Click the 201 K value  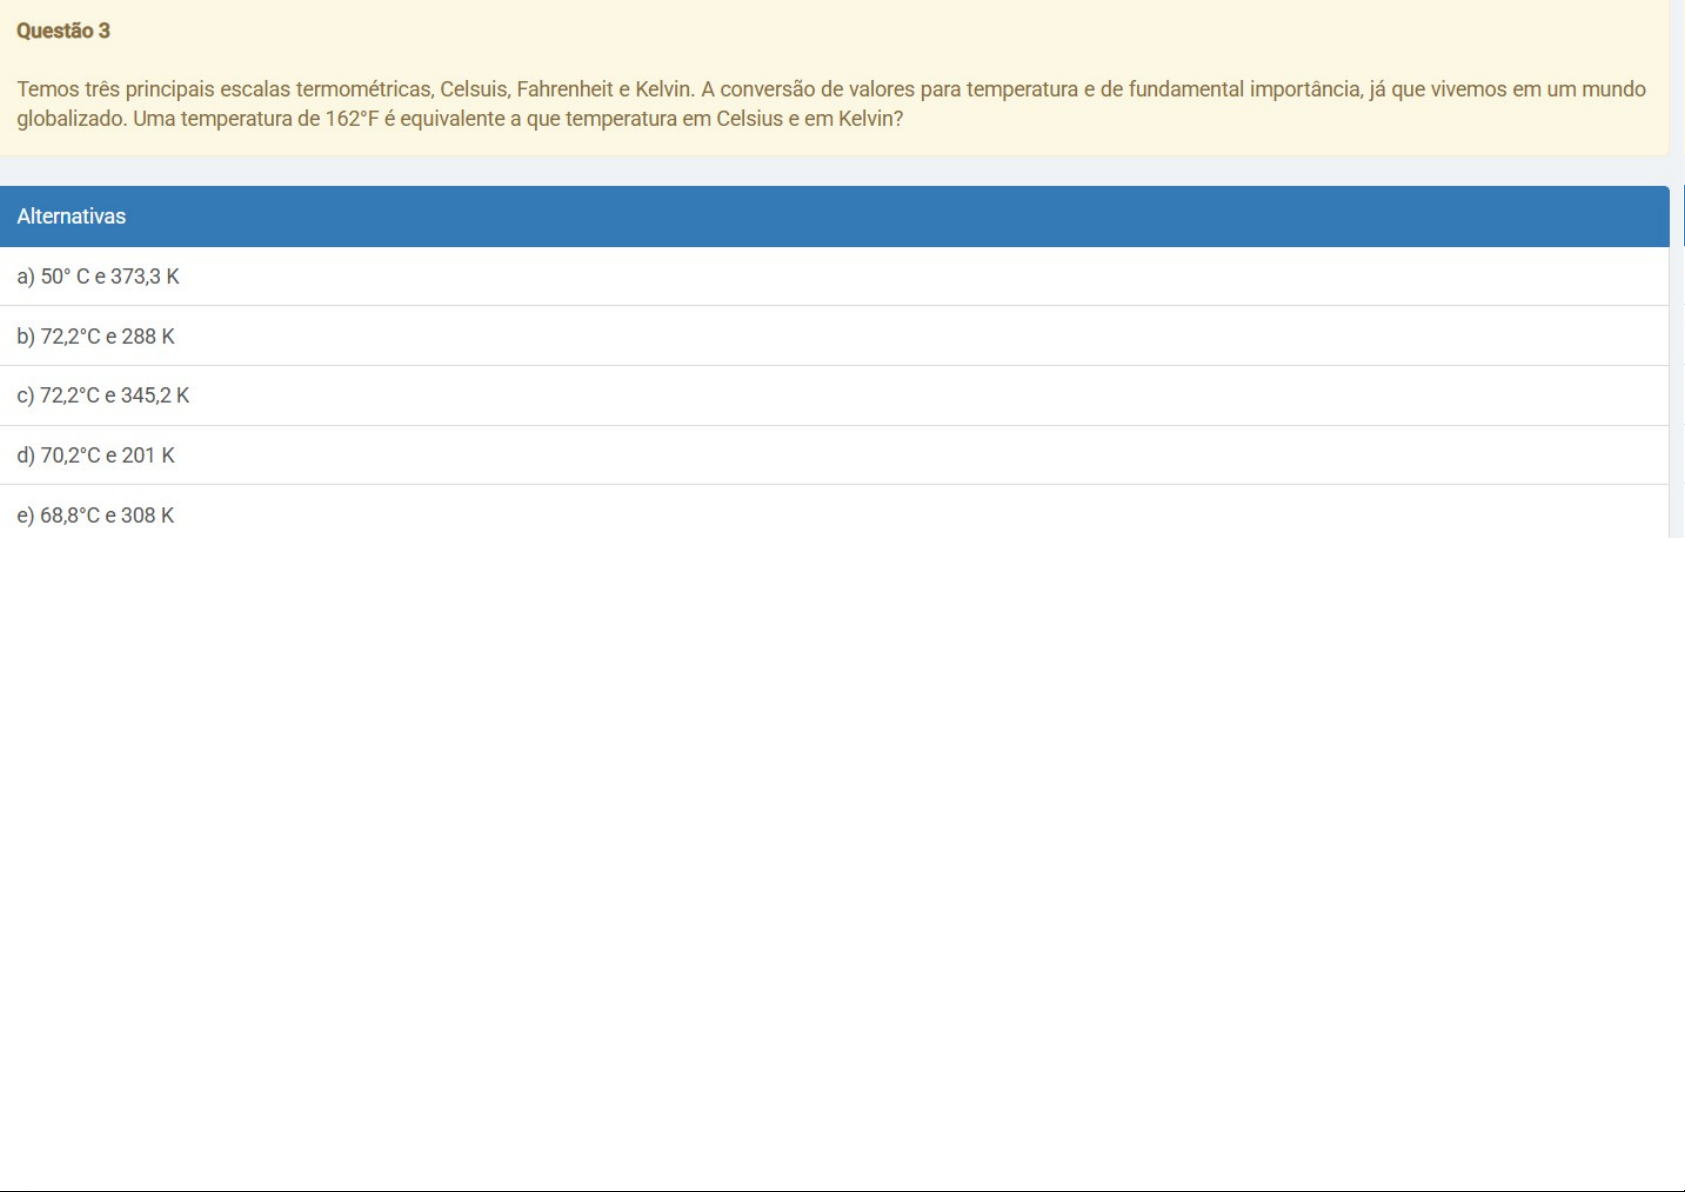click(148, 456)
